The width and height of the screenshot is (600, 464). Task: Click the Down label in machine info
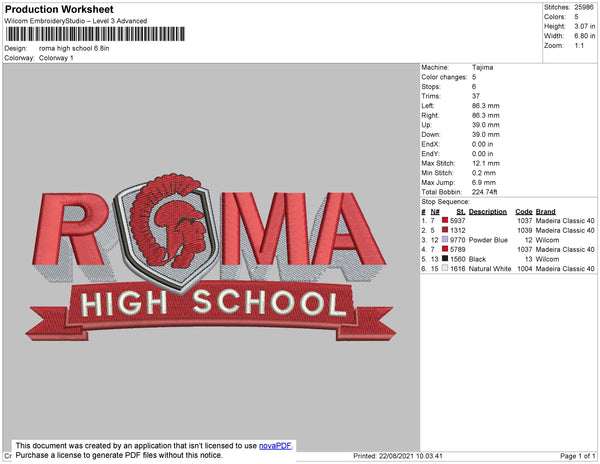[431, 134]
